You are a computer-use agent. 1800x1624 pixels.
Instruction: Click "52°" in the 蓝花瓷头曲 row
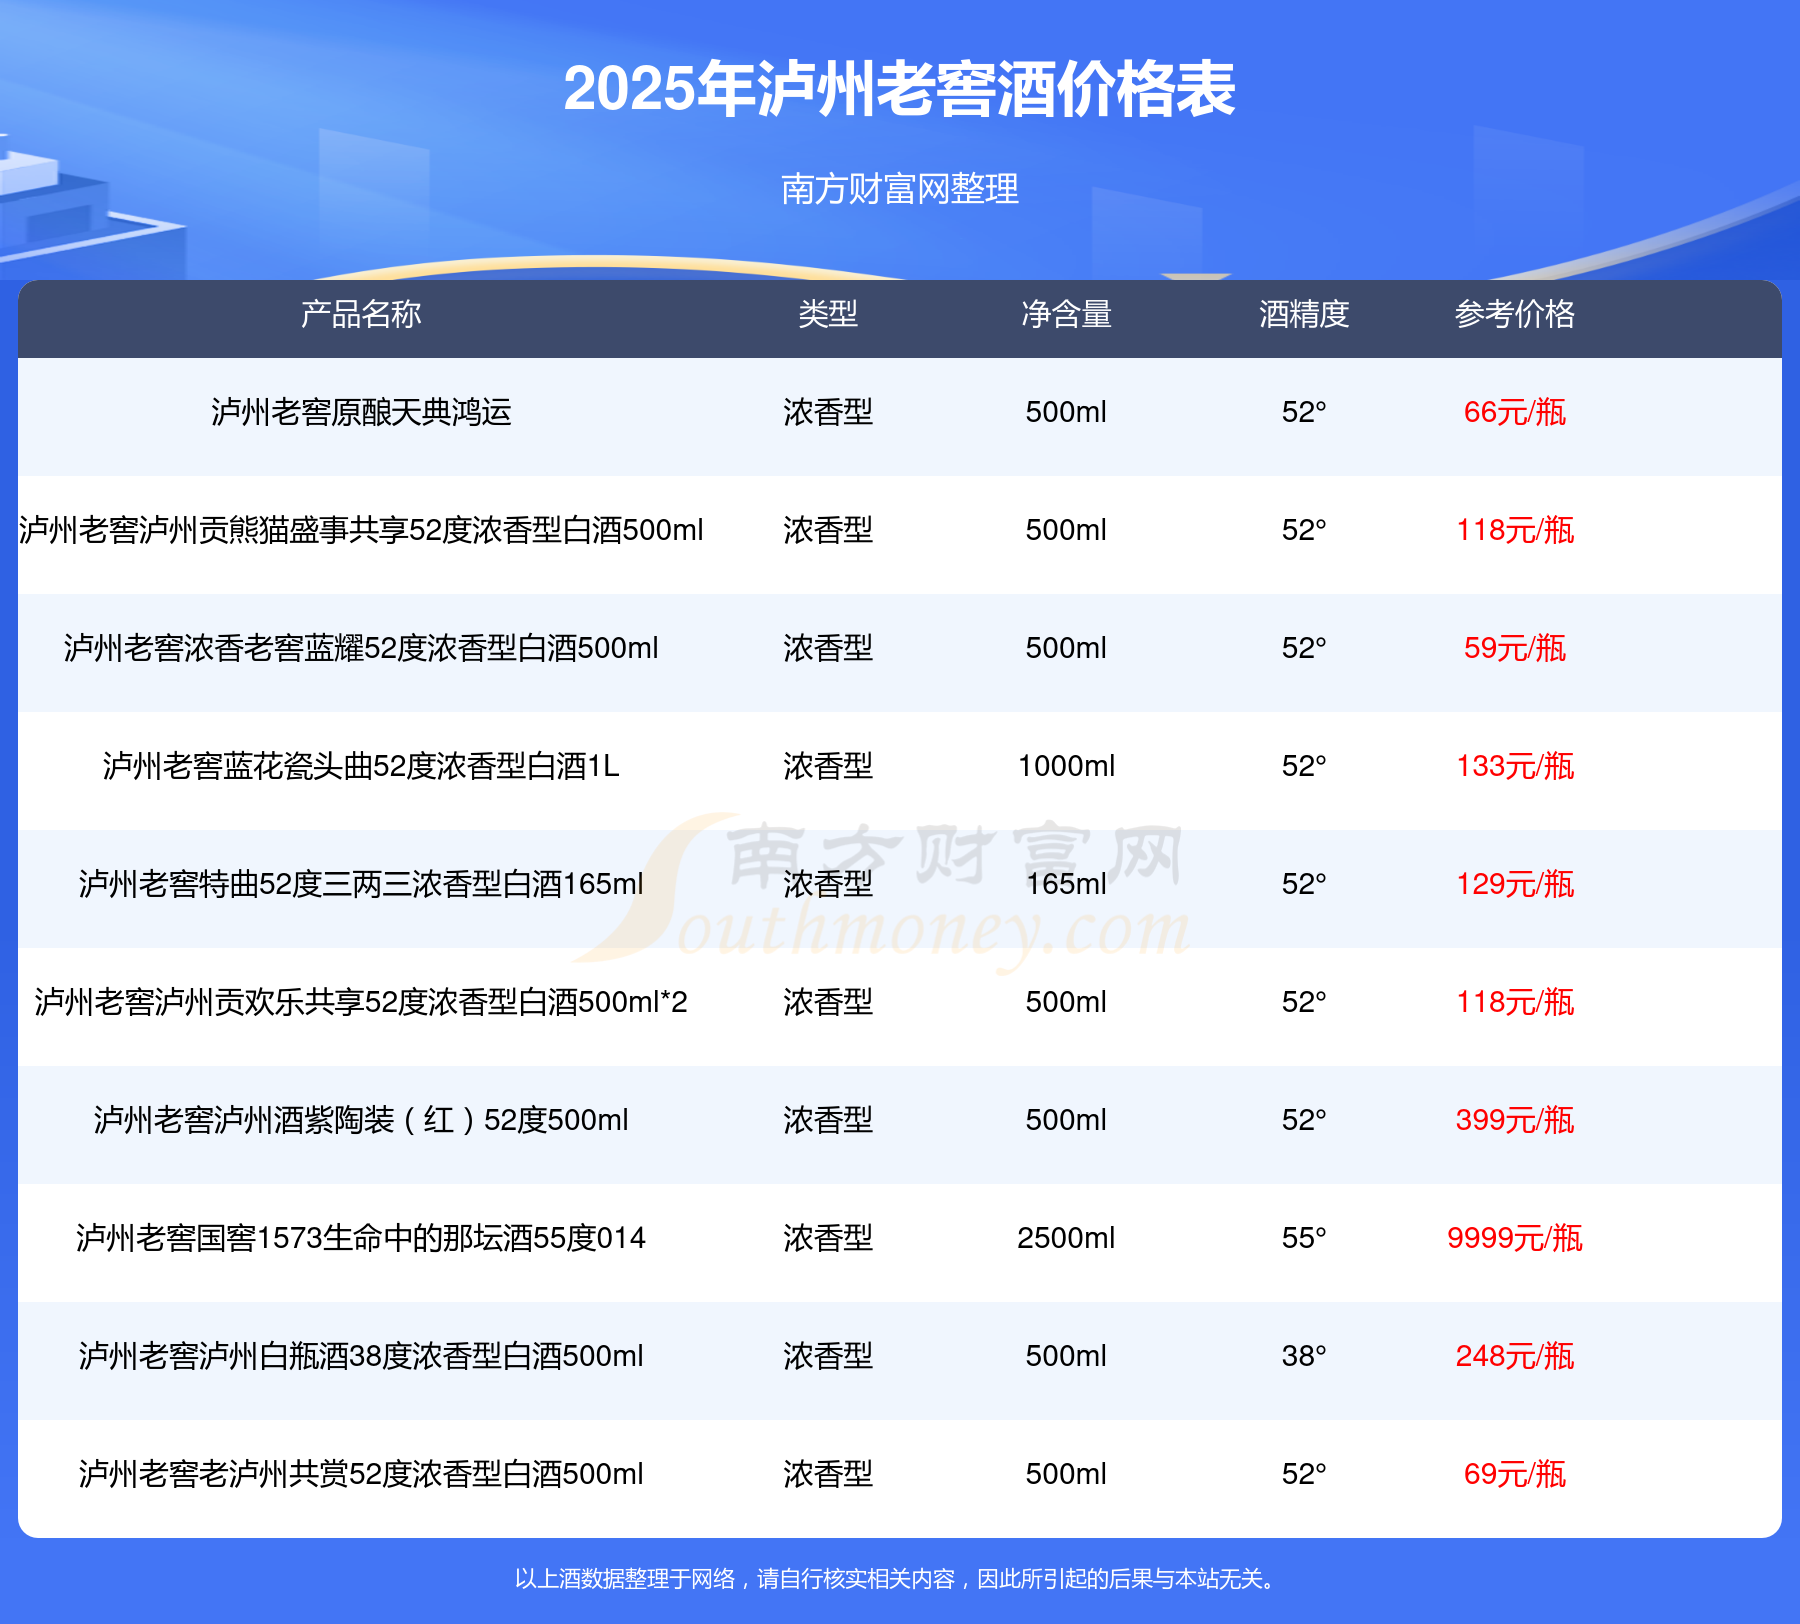coord(1304,766)
